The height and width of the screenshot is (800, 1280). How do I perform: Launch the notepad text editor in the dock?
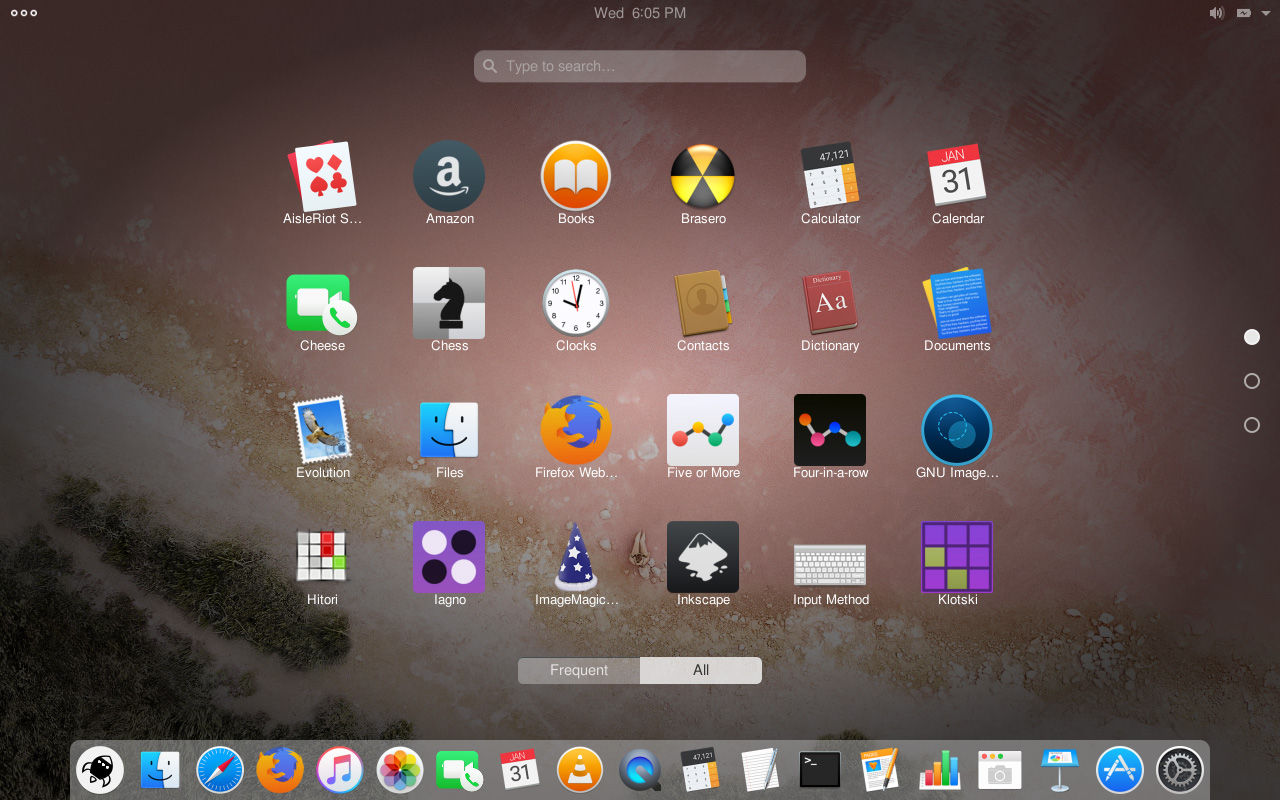point(760,770)
